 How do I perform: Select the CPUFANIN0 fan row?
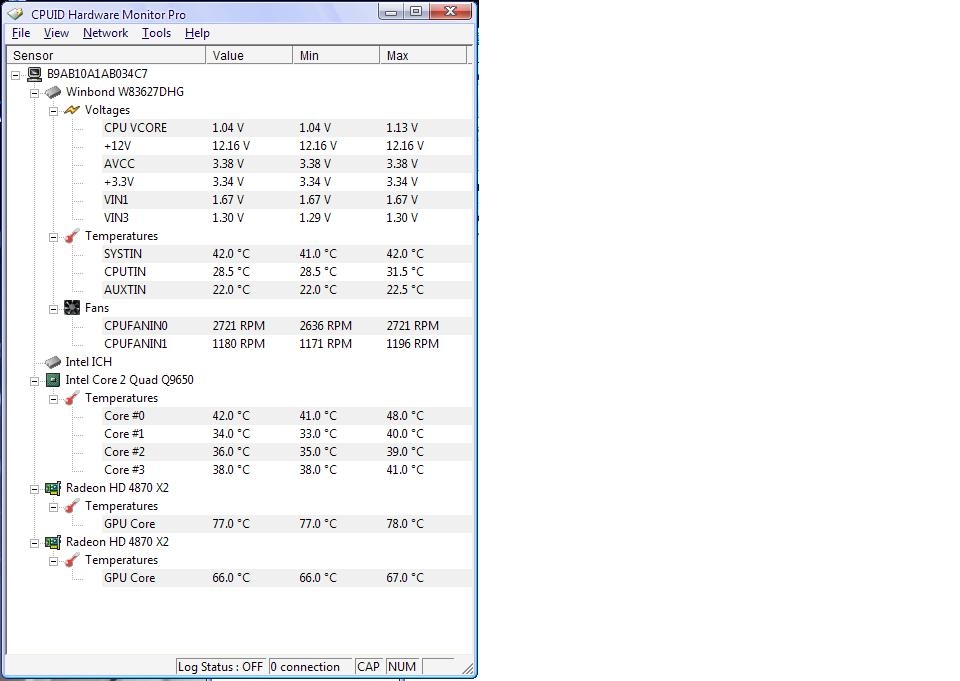[x=287, y=326]
